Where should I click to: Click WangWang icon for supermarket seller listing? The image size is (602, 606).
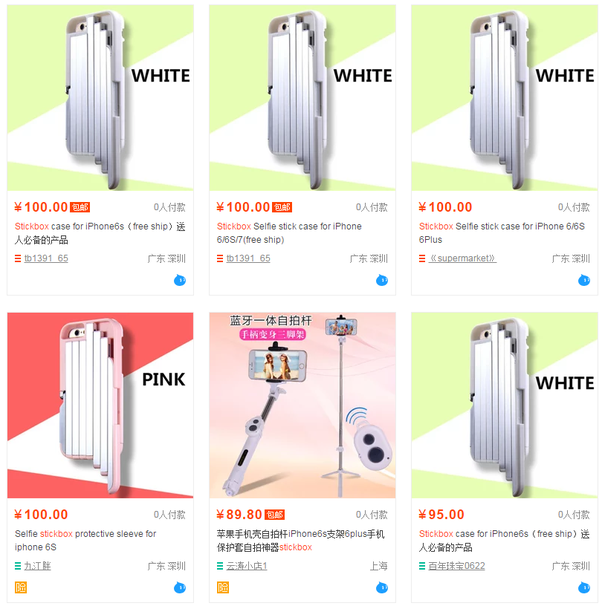pos(584,280)
